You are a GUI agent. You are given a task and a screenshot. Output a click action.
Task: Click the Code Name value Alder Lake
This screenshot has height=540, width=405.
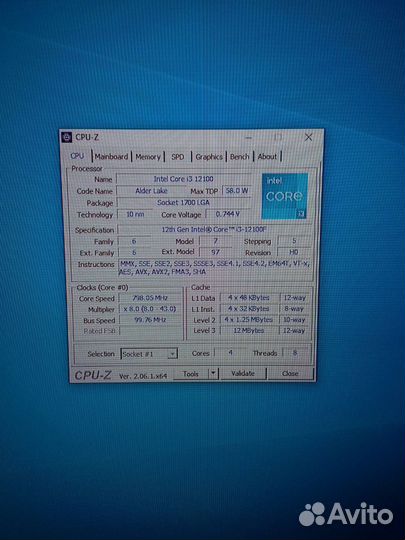pyautogui.click(x=151, y=191)
